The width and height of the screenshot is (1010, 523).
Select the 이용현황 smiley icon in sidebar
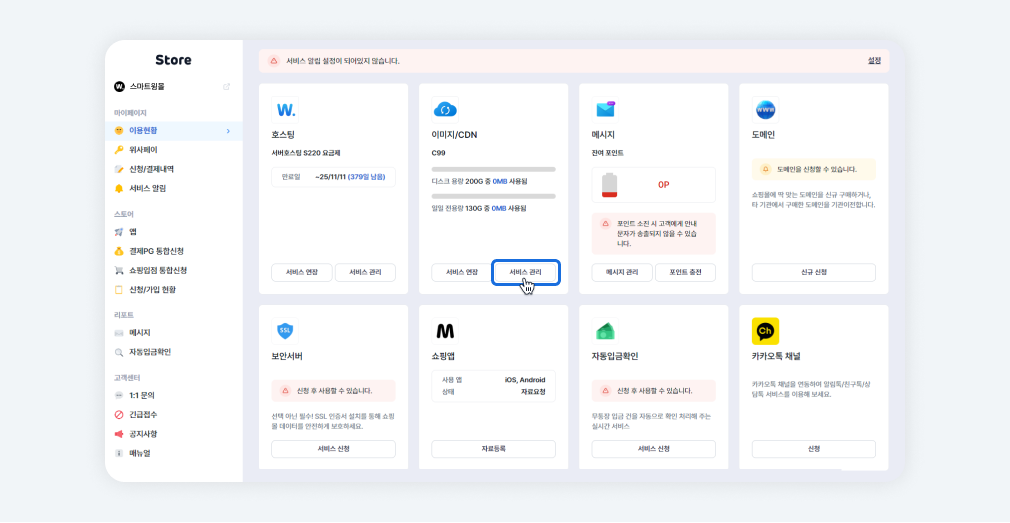coord(119,131)
